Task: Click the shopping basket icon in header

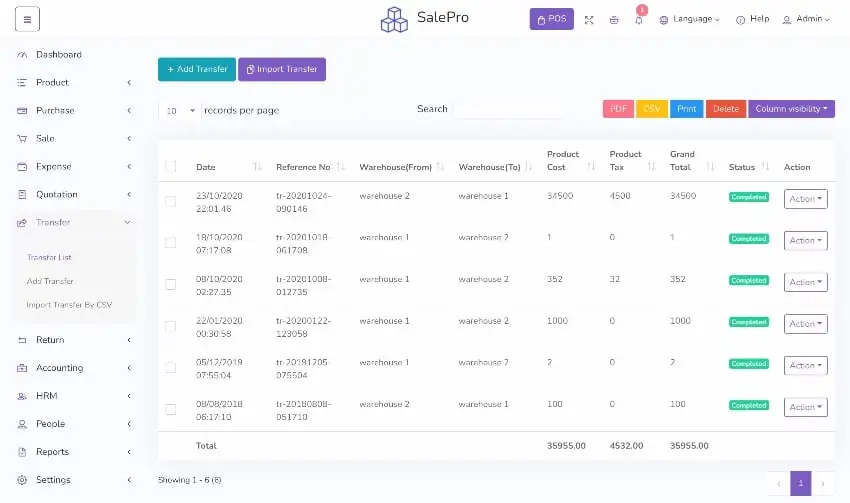Action: coord(613,19)
